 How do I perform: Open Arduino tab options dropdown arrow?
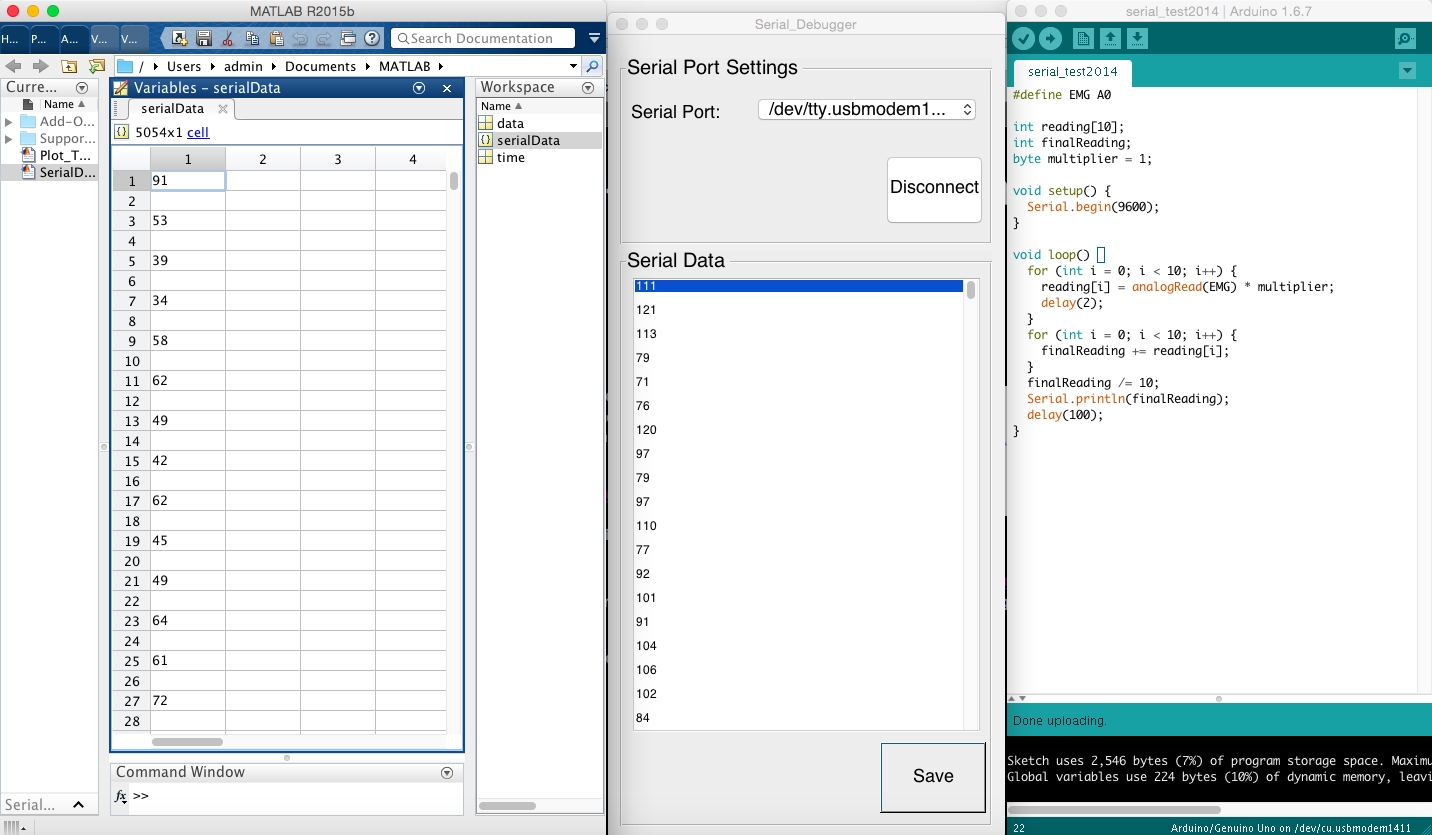click(1407, 71)
